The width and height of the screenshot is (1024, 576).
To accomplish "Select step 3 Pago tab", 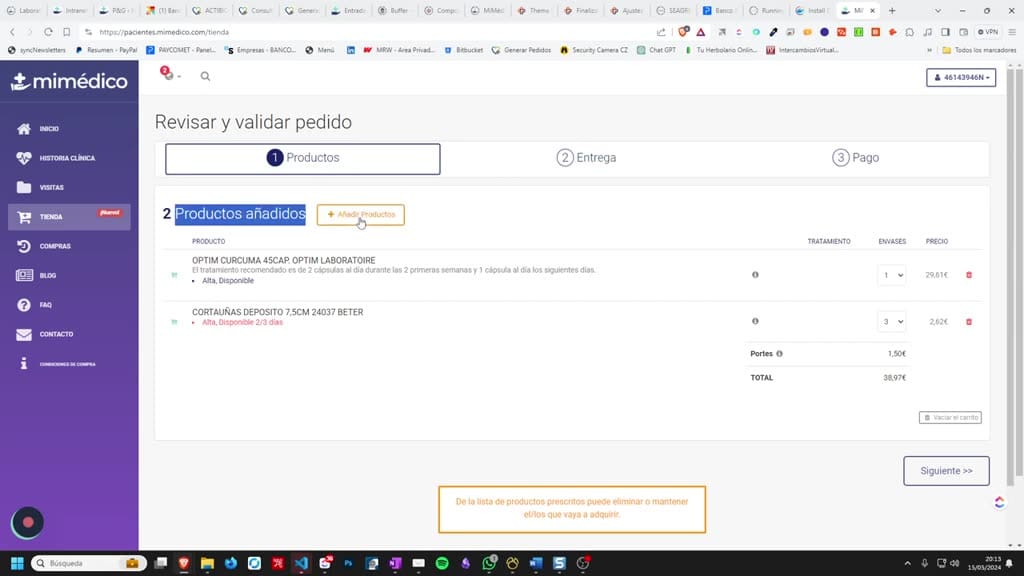I will pyautogui.click(x=856, y=158).
